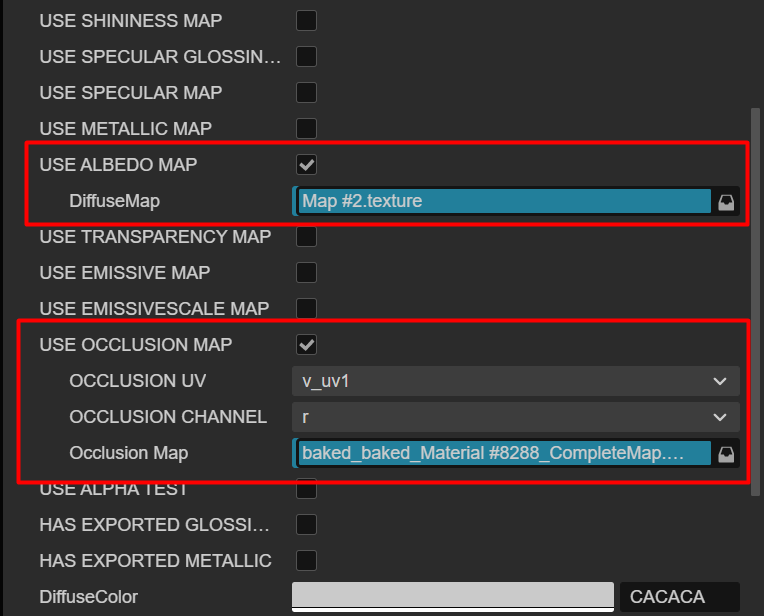This screenshot has width=764, height=616.
Task: Open OCCLUSION CHANNEL dropdown showing r
Action: 516,417
